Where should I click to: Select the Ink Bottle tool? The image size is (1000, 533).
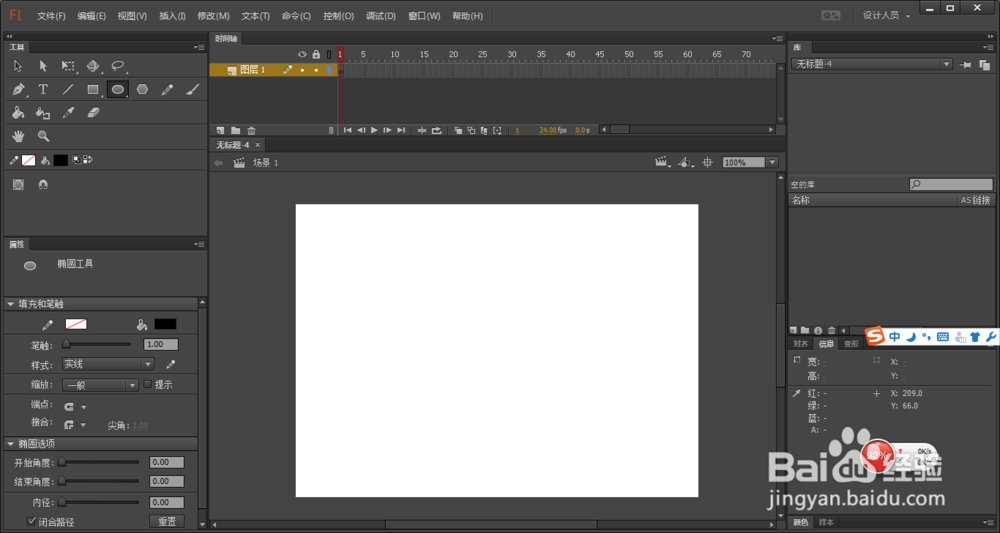[43, 113]
